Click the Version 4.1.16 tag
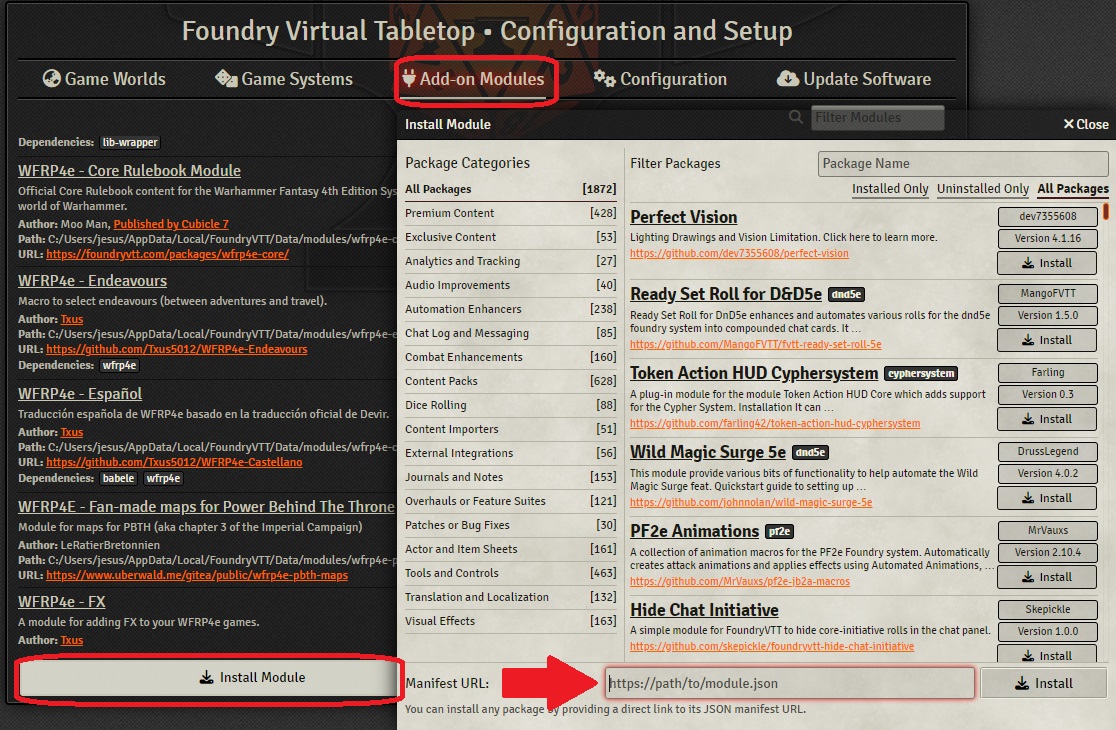 [x=1047, y=238]
